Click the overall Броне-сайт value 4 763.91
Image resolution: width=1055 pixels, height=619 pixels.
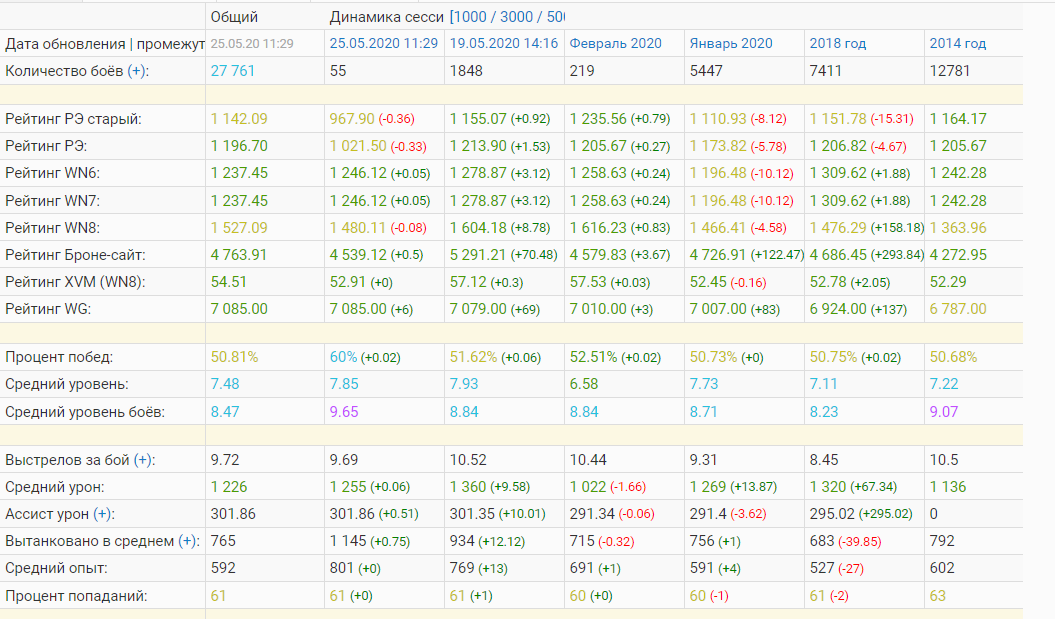click(239, 255)
